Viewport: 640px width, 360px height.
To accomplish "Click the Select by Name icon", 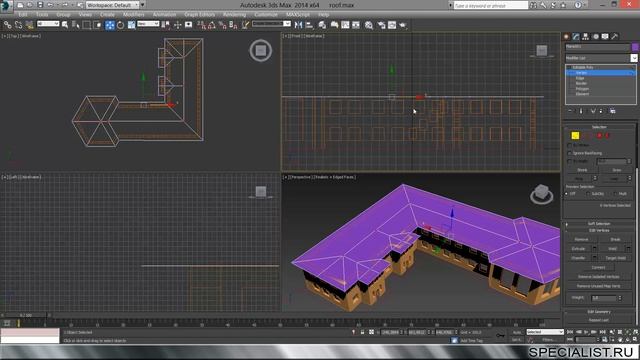I will point(76,25).
